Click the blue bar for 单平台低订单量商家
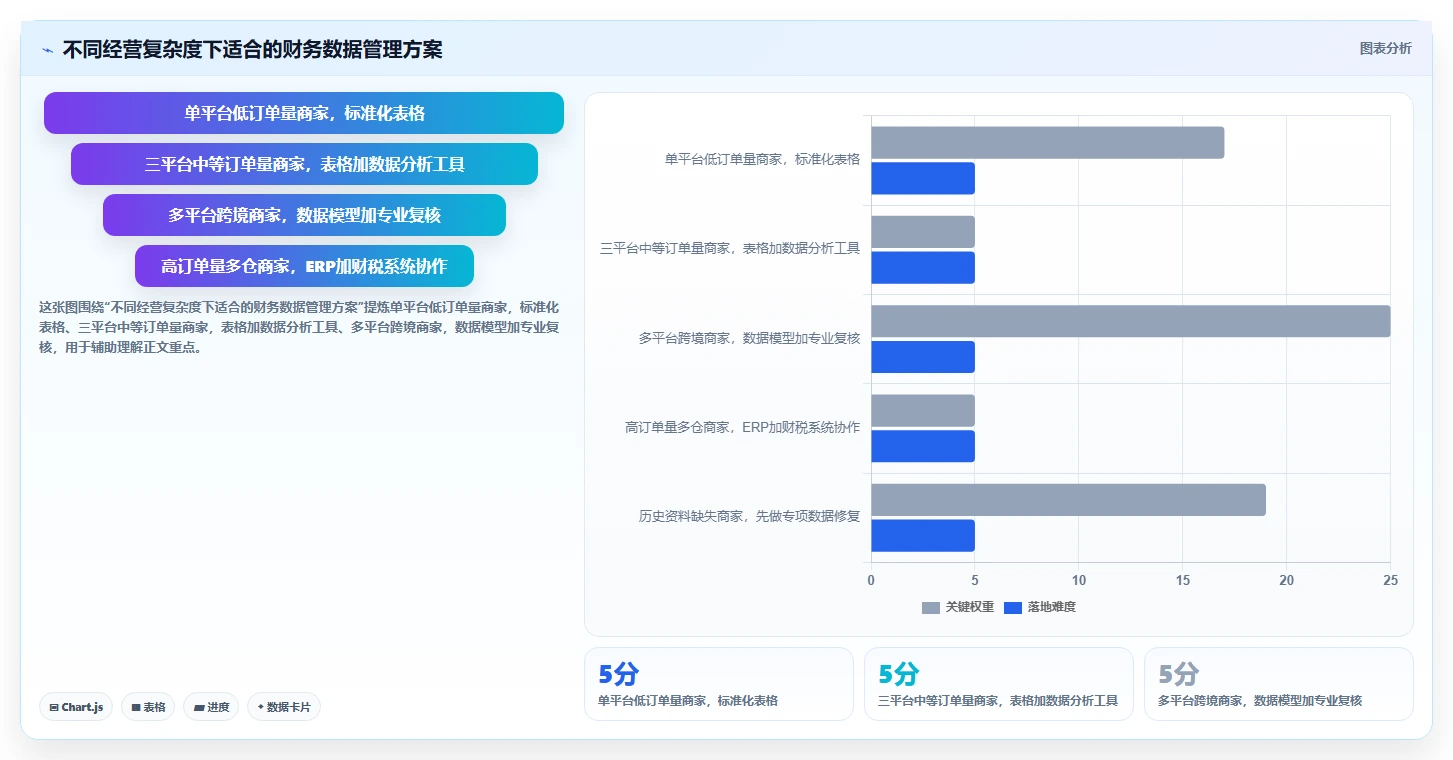This screenshot has height=760, width=1453. pos(923,178)
